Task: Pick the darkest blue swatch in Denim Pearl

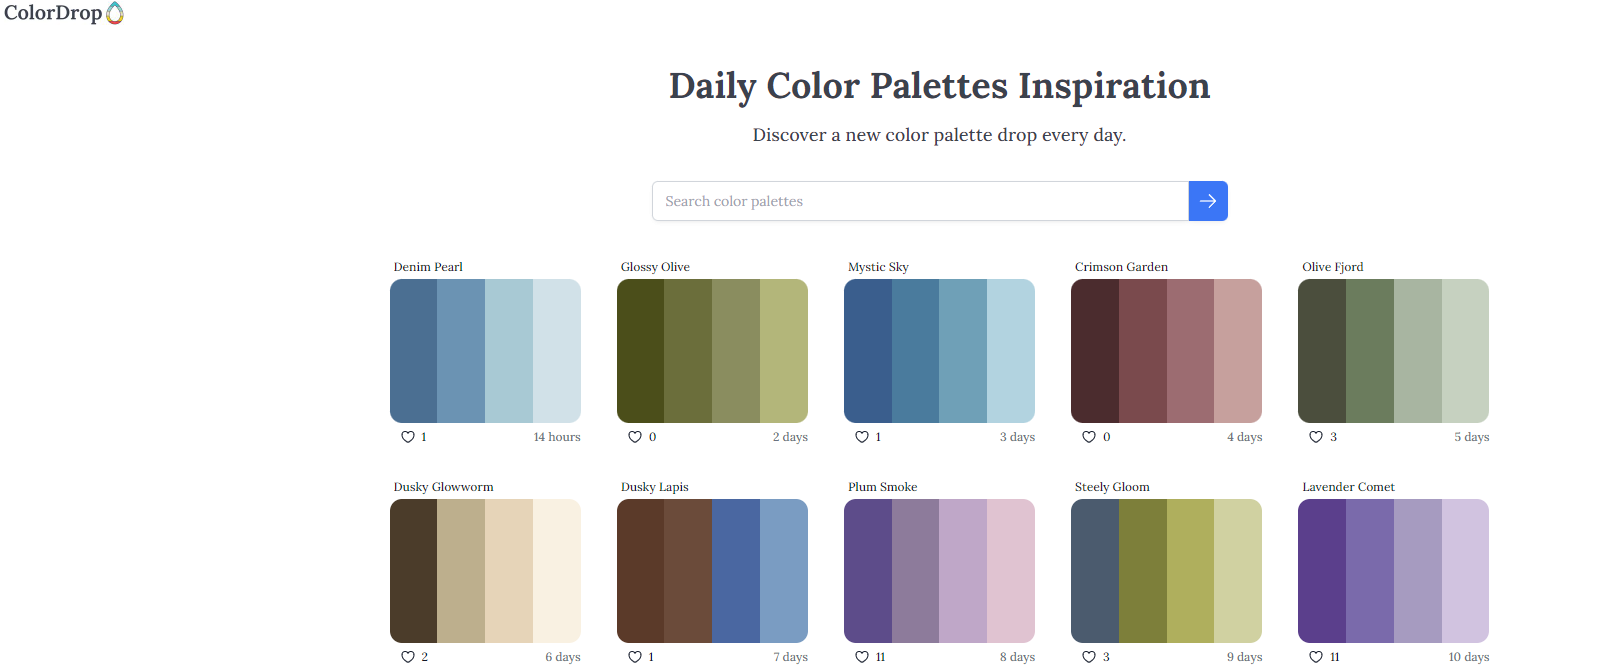Action: coord(413,351)
